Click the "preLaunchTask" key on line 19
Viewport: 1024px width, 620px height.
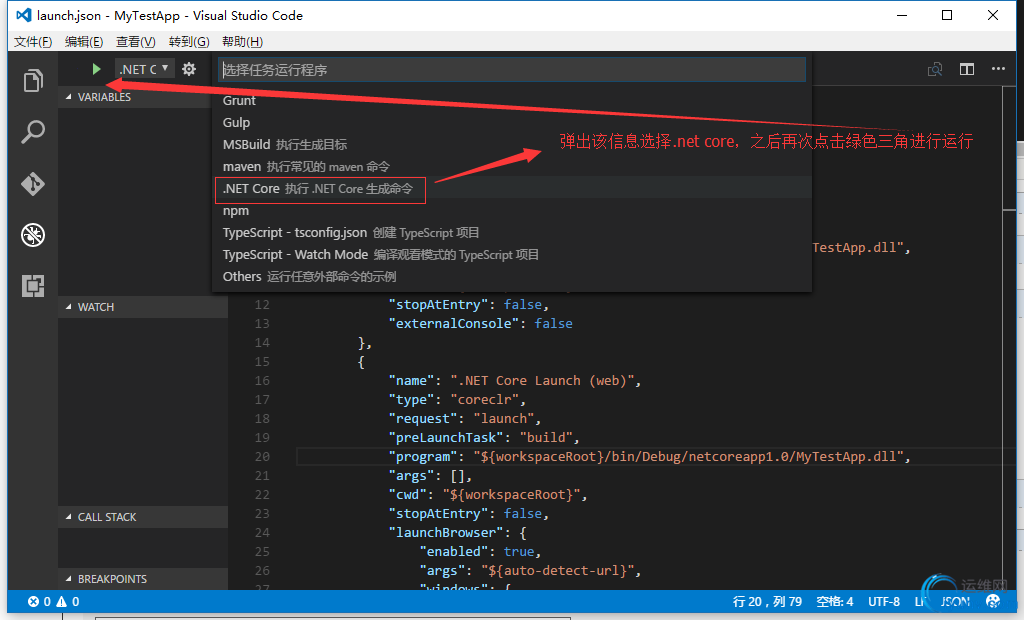[x=446, y=437]
